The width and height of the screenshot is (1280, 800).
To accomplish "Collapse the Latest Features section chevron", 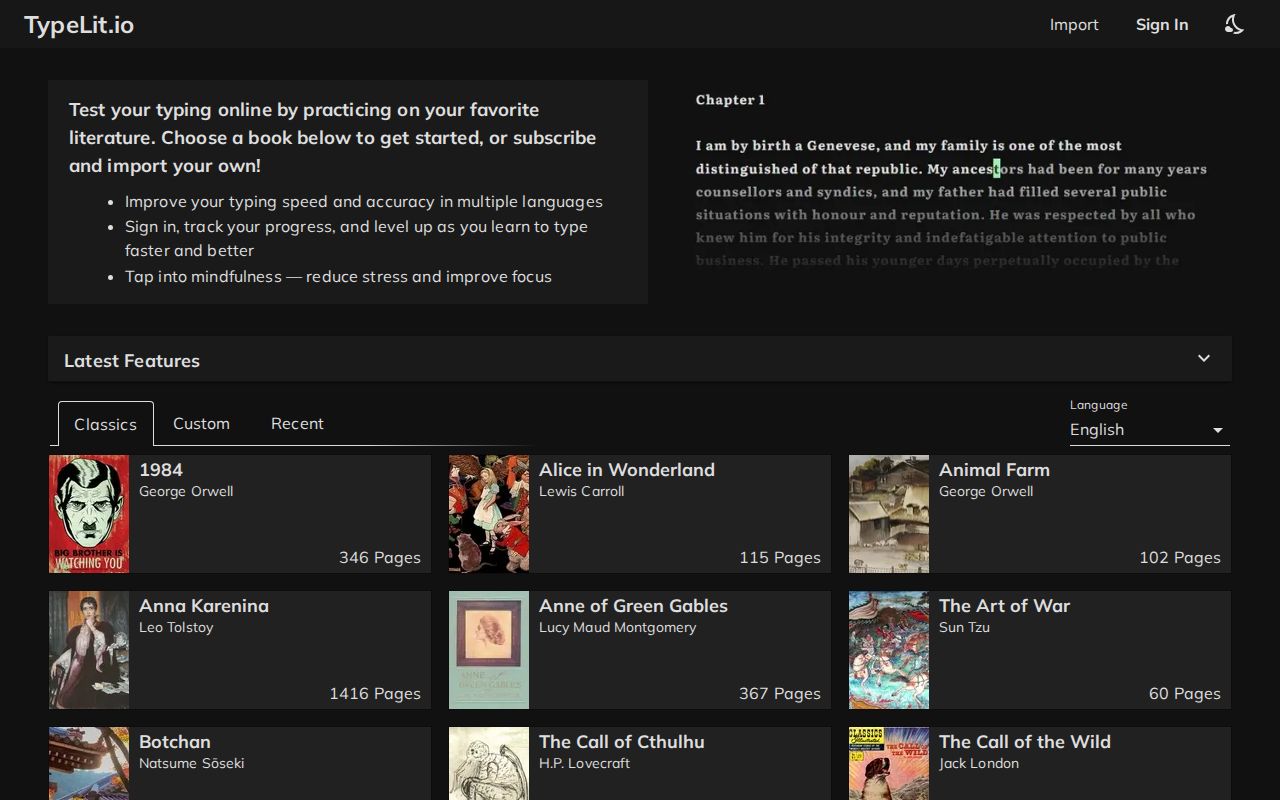I will point(1203,358).
